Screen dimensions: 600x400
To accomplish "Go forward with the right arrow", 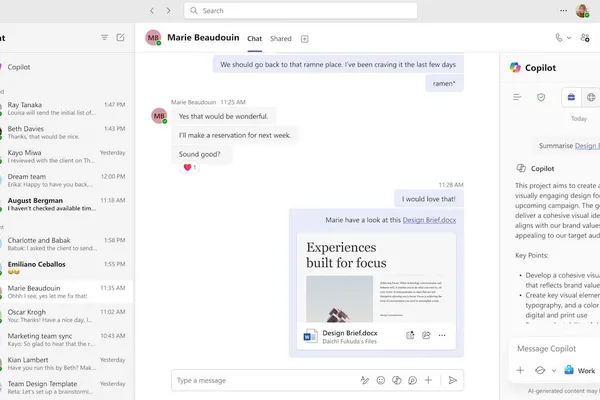I will (168, 11).
